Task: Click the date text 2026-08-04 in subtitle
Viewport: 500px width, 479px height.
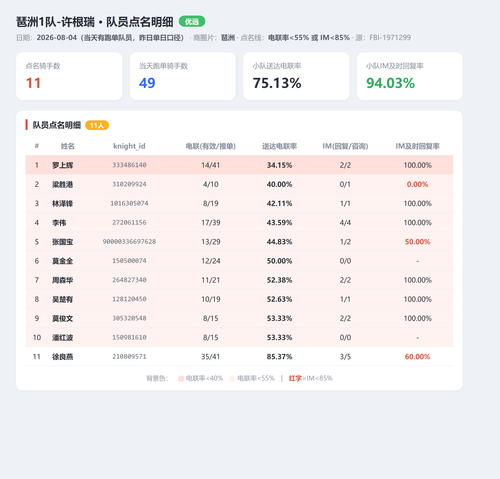Action: click(57, 38)
